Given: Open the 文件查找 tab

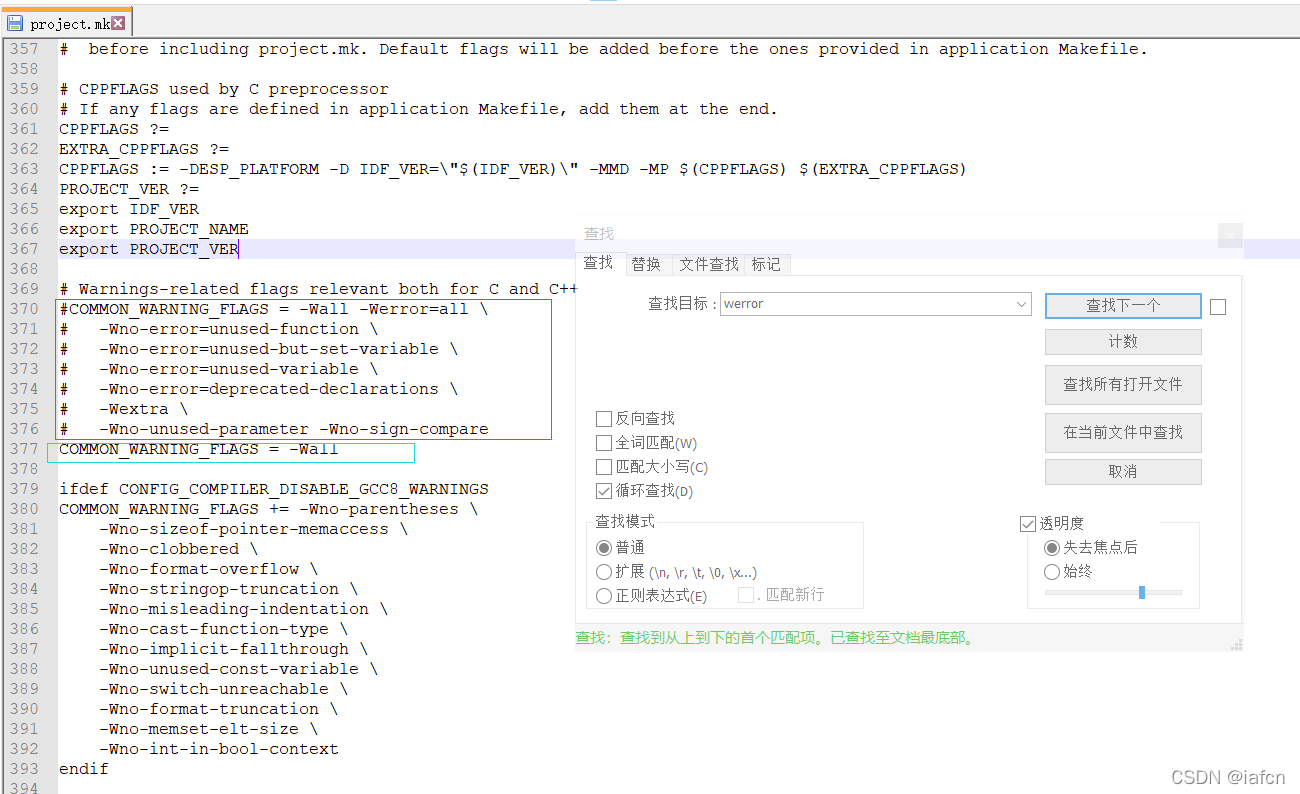Looking at the screenshot, I should [709, 264].
